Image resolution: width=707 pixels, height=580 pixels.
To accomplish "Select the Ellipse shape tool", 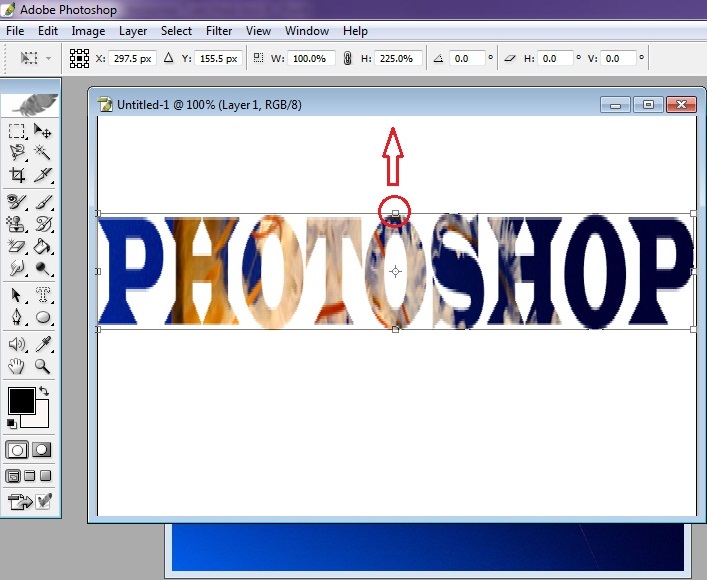I will tap(43, 317).
